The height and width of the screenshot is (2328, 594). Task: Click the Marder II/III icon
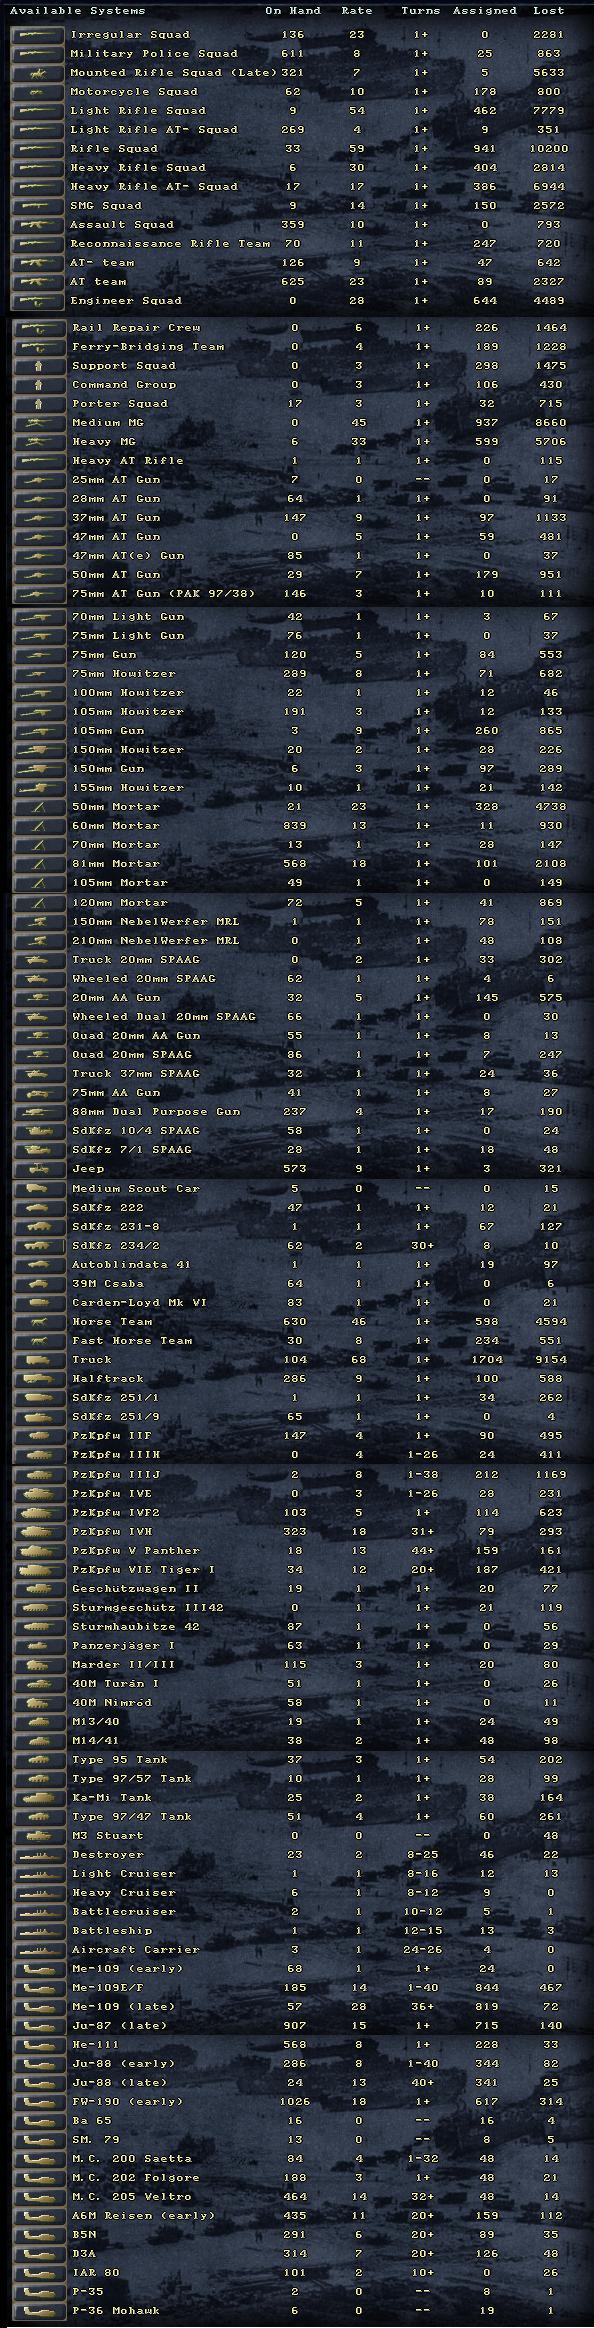click(x=40, y=1665)
